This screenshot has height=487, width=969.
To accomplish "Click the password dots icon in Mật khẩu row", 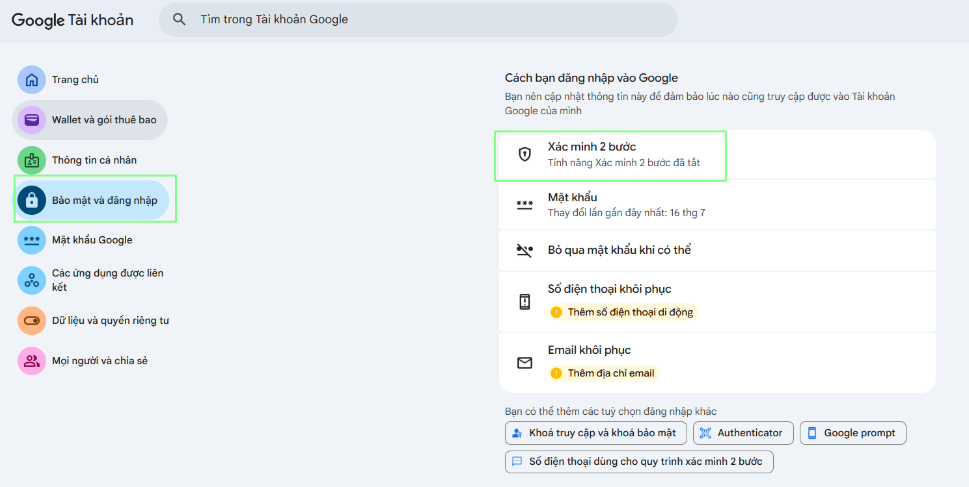I will pyautogui.click(x=524, y=205).
